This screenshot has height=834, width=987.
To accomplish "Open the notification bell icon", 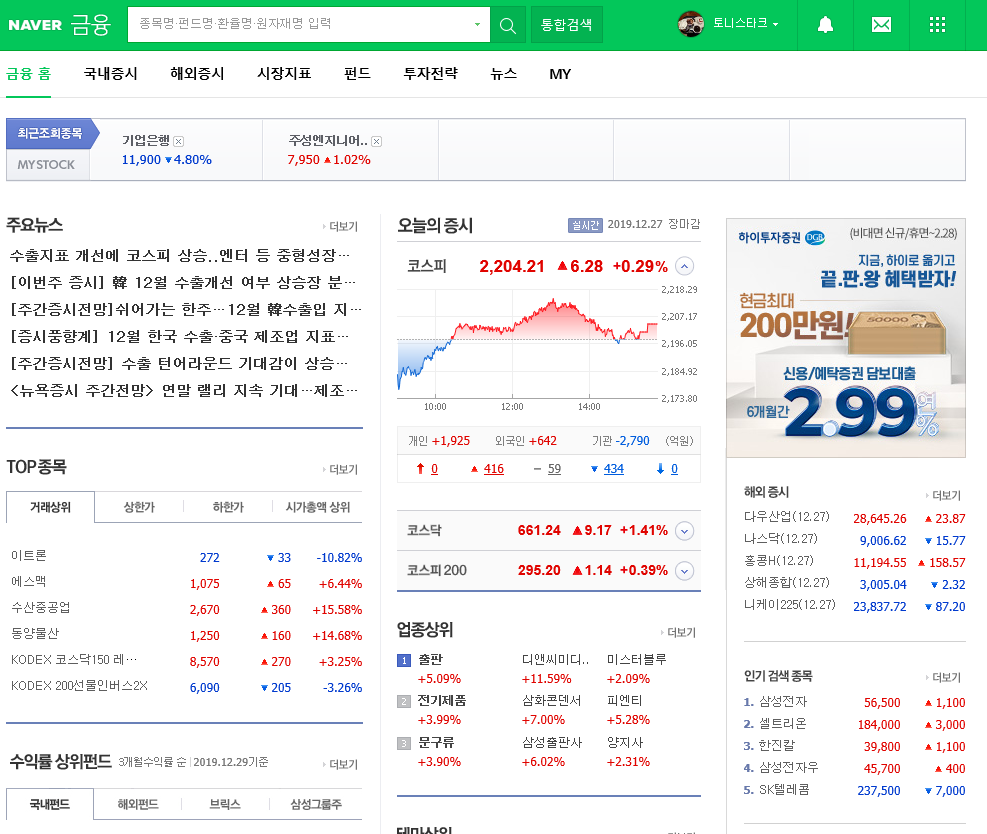I will [825, 25].
